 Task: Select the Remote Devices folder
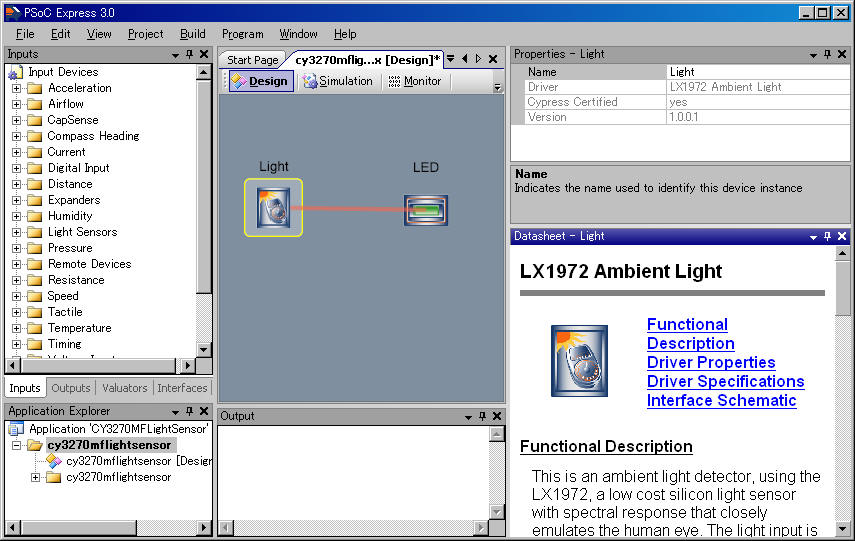[x=89, y=264]
